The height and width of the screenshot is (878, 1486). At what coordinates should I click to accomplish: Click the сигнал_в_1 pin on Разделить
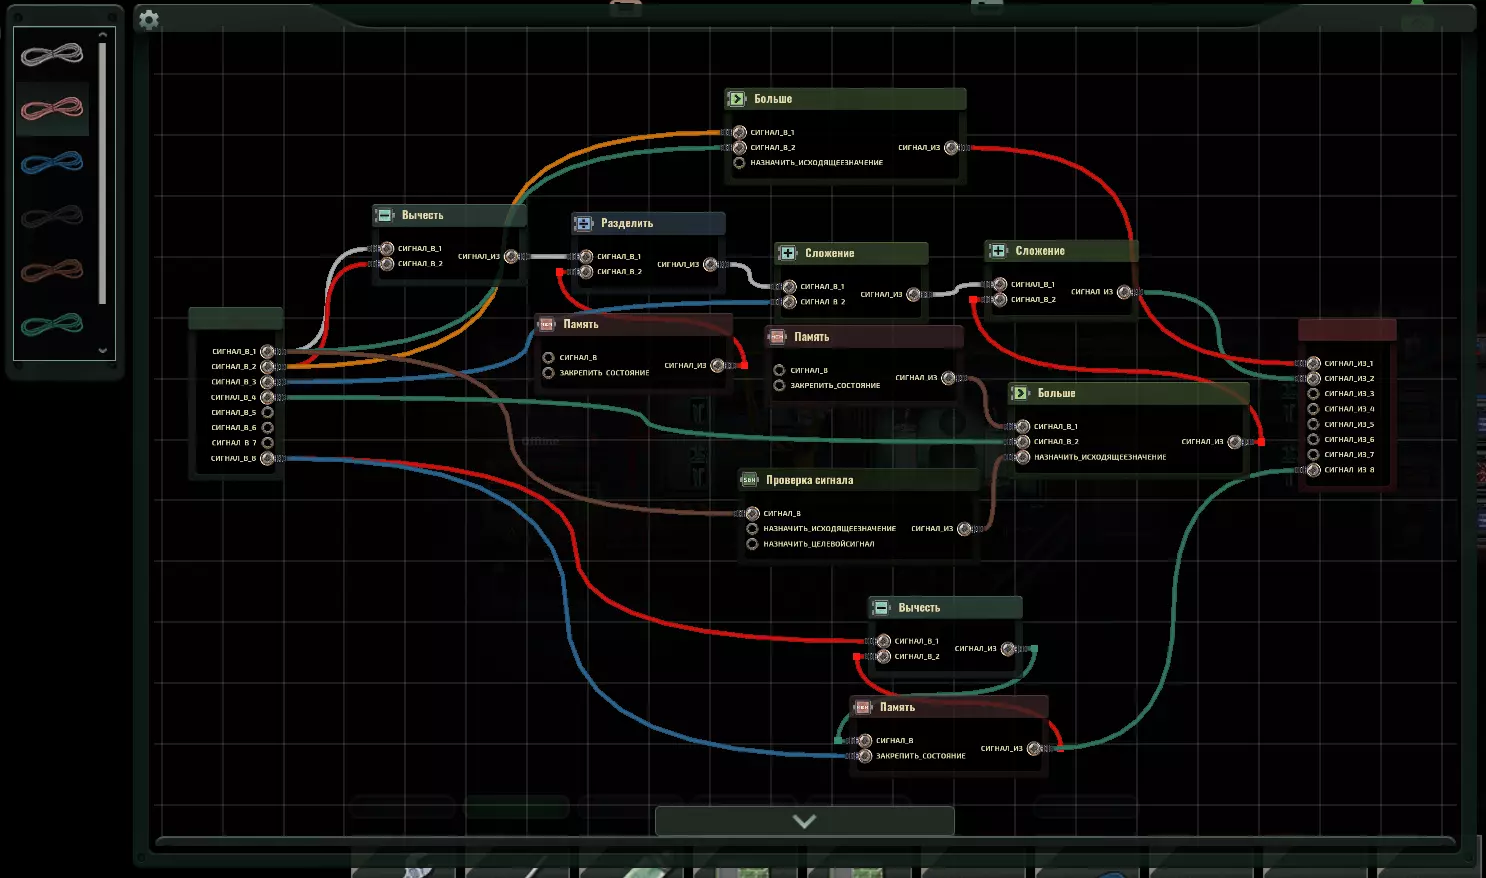[x=587, y=256]
